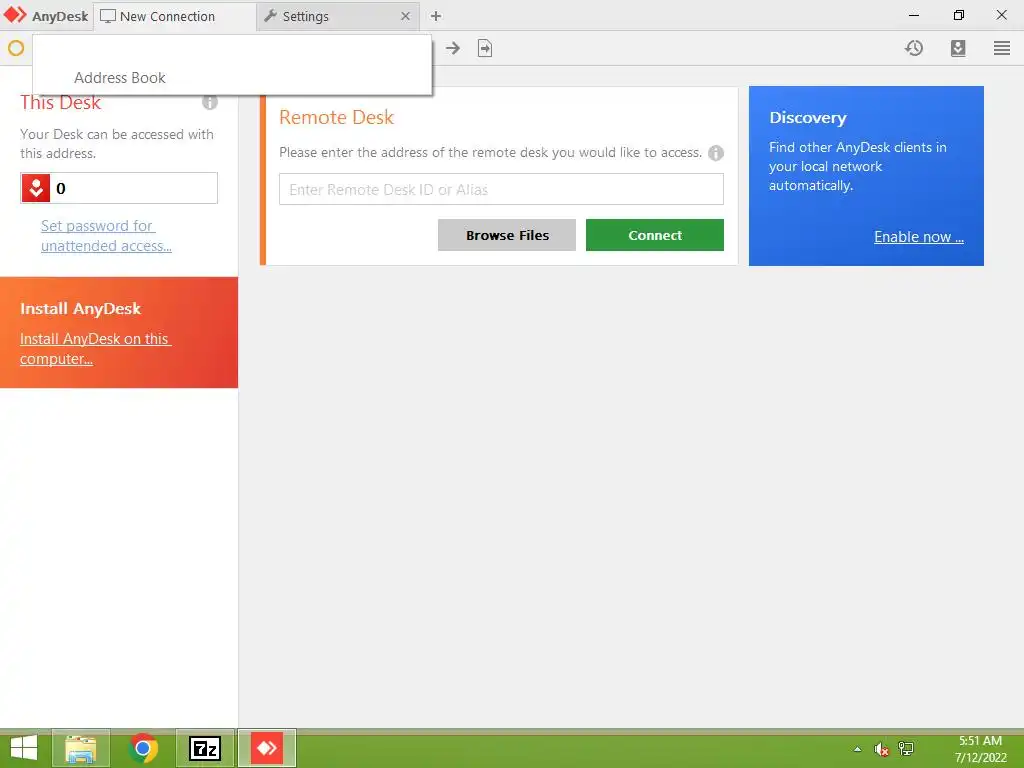Click Enable now link in Discovery

pos(919,237)
